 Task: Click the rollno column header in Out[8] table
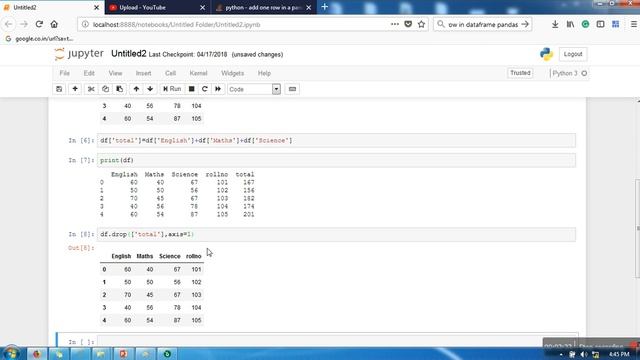193,256
